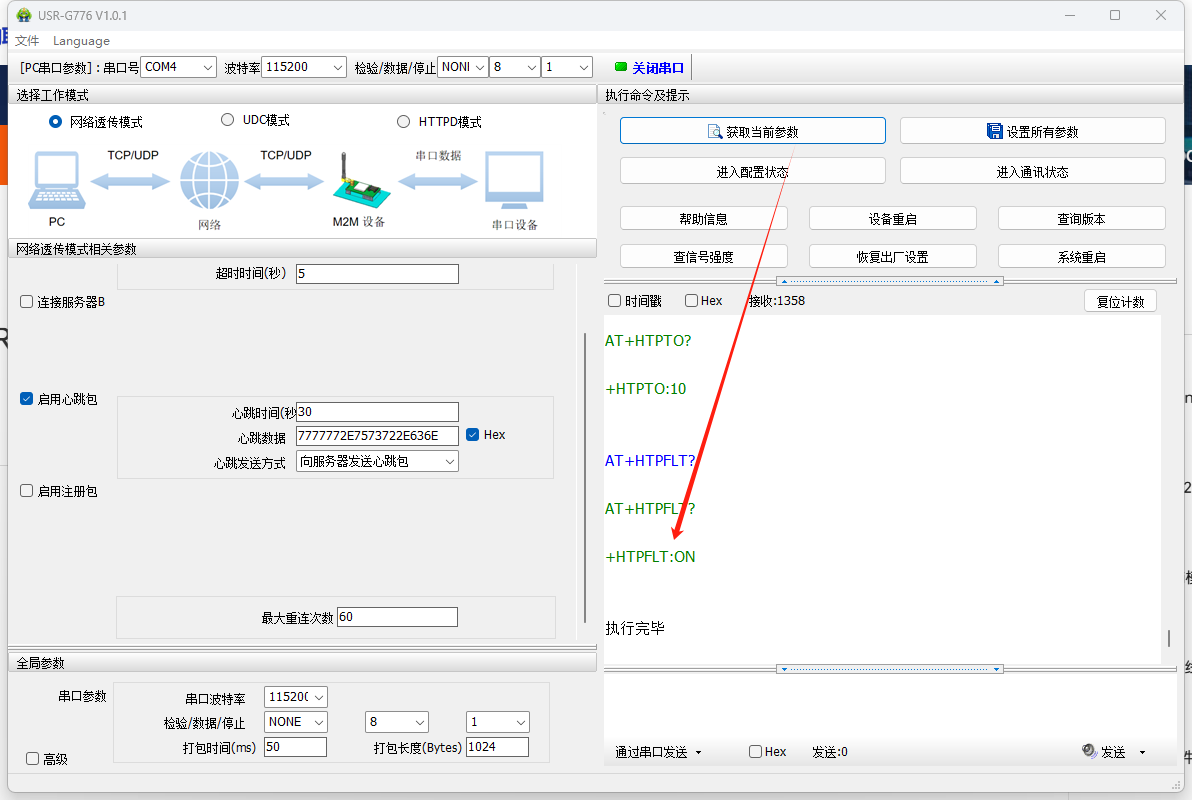
Task: Click the USR-G776 app icon in title bar
Action: (24, 15)
